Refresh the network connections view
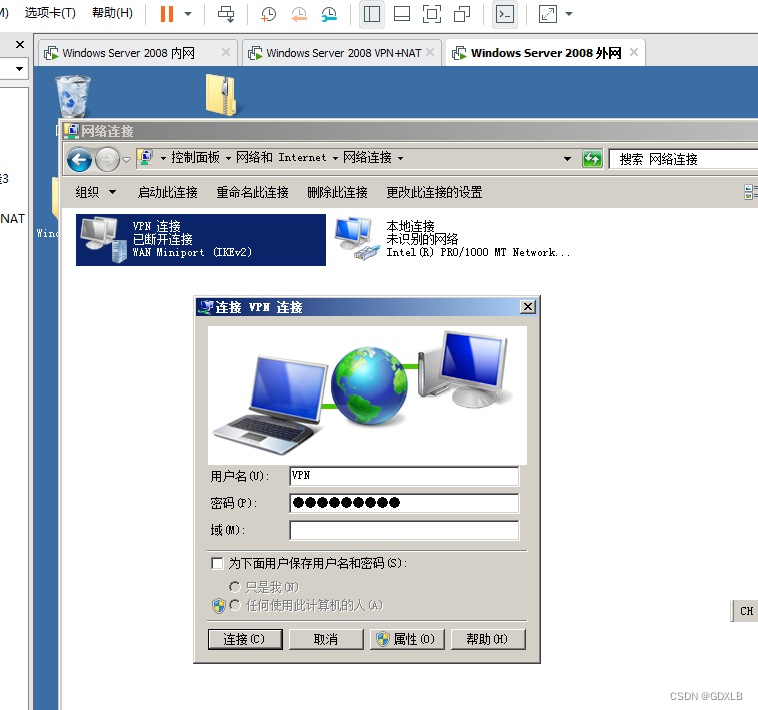 click(593, 159)
